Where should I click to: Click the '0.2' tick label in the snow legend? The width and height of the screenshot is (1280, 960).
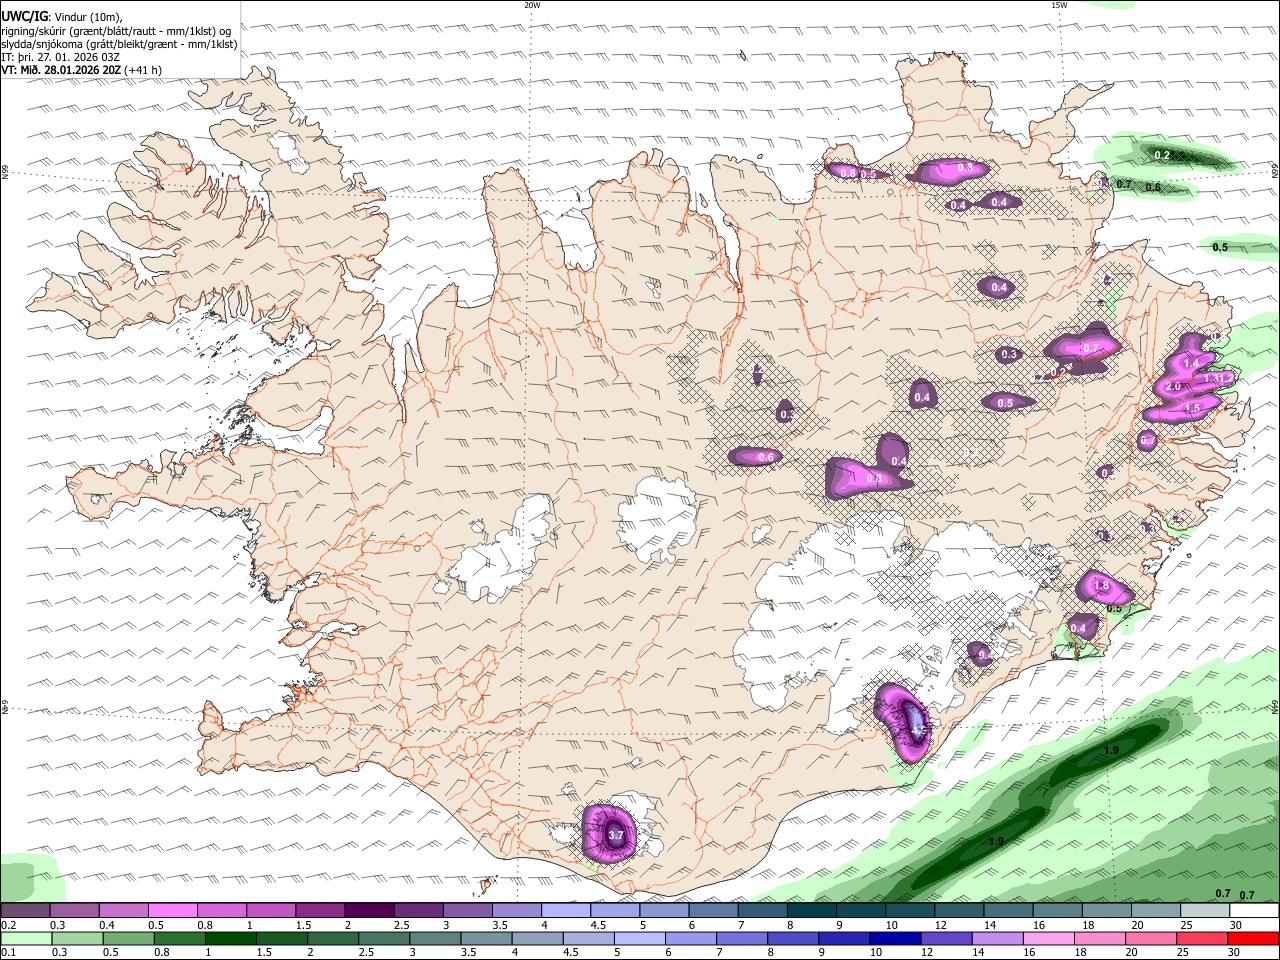tap(9, 924)
